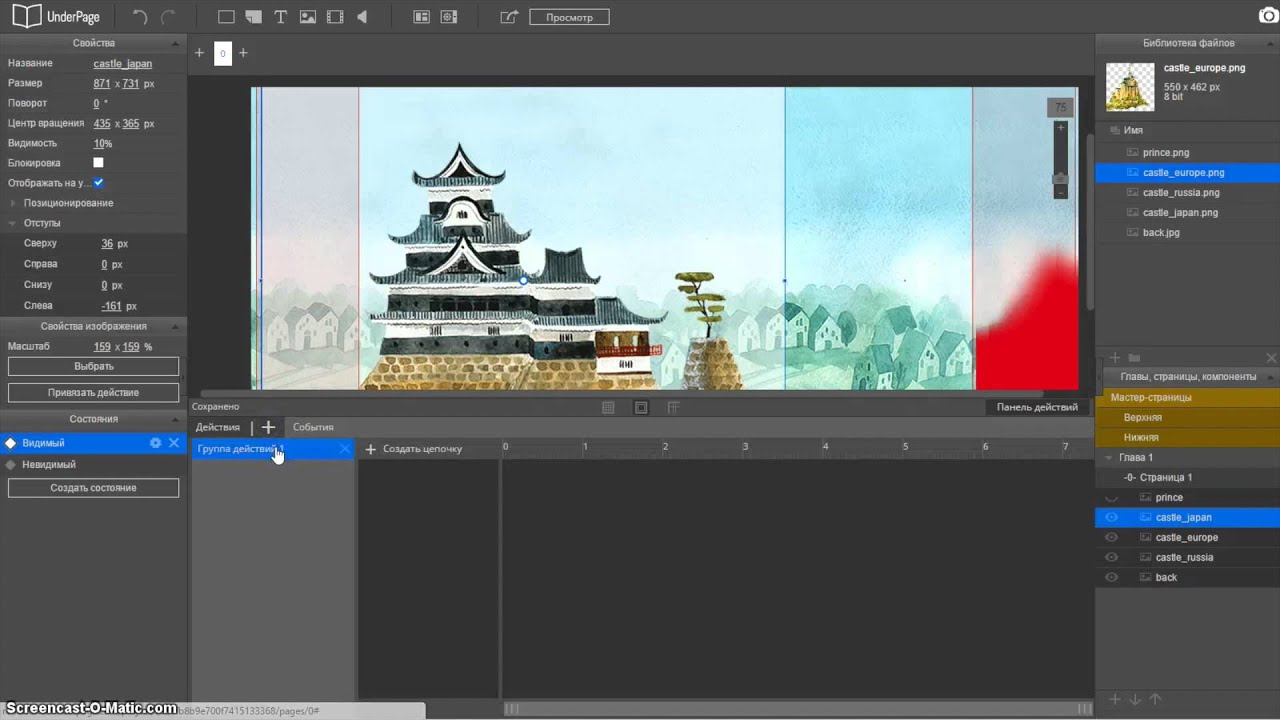Toggle visibility of the back layer
The width and height of the screenshot is (1280, 720).
(x=1111, y=577)
